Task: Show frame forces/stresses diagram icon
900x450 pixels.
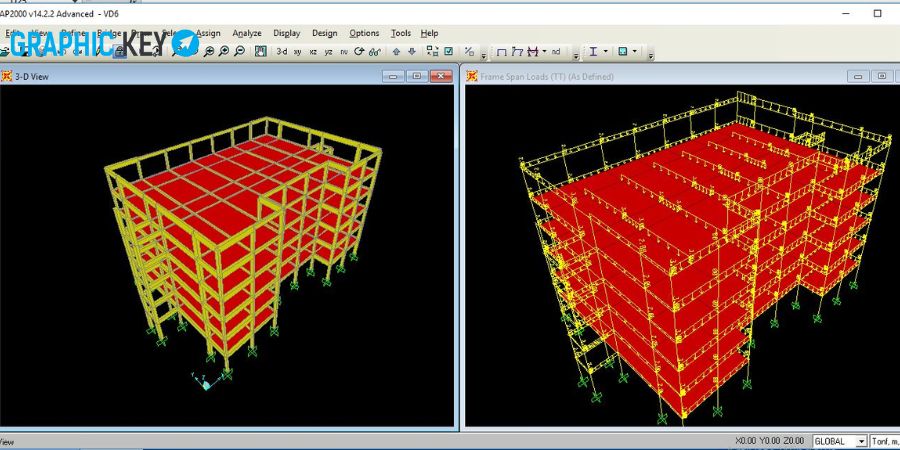Action: pyautogui.click(x=533, y=52)
